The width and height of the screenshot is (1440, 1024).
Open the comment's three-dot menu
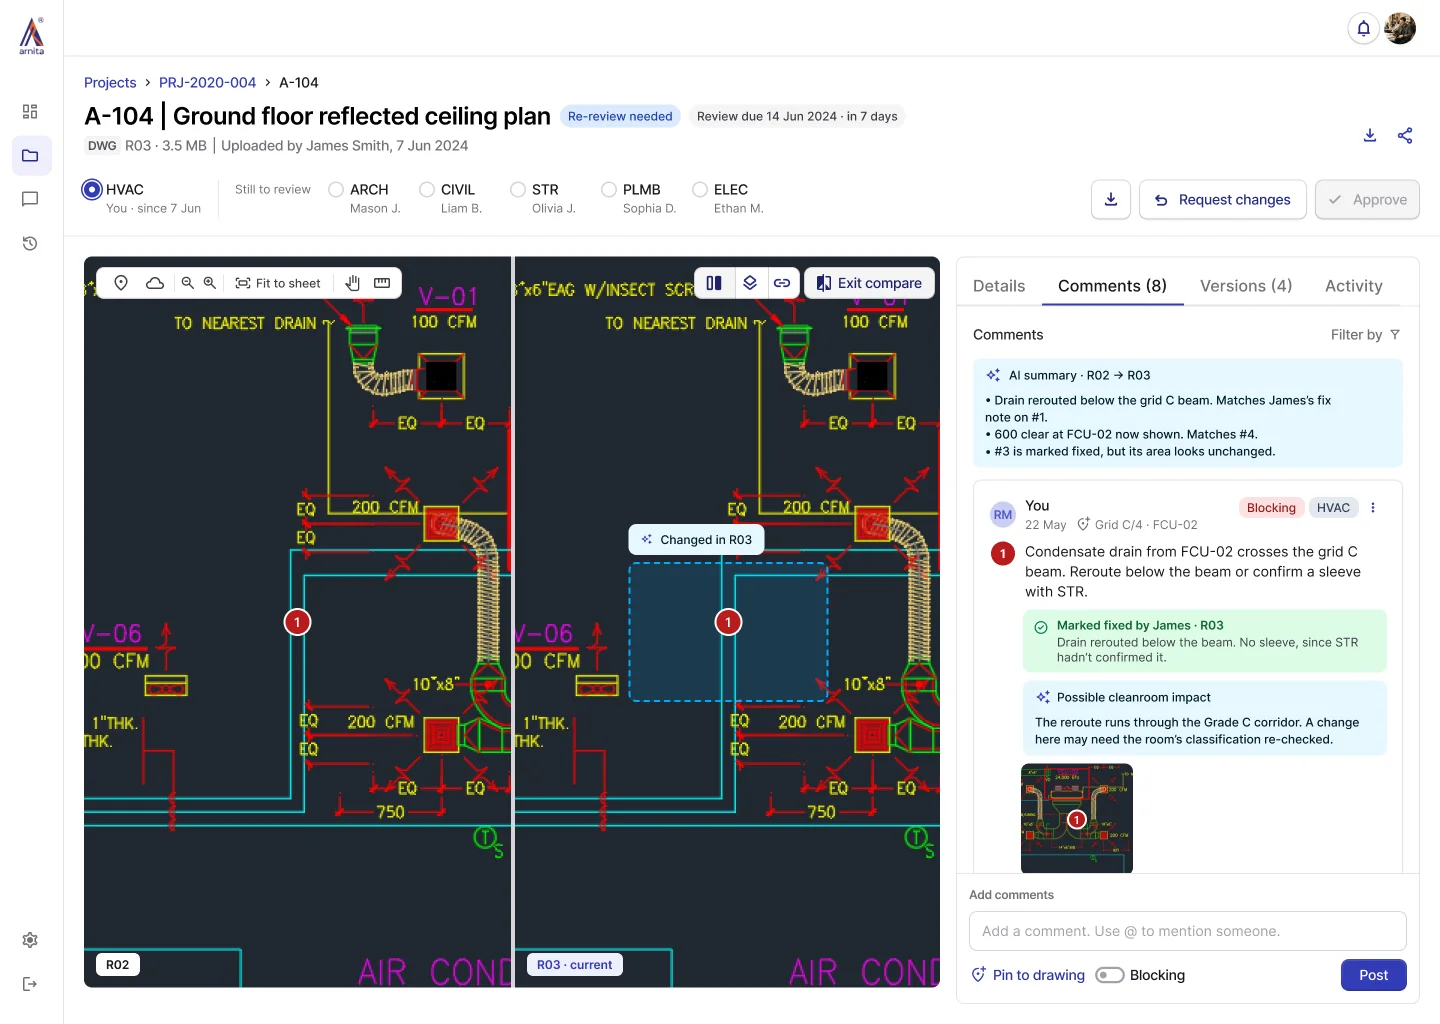[x=1373, y=508]
